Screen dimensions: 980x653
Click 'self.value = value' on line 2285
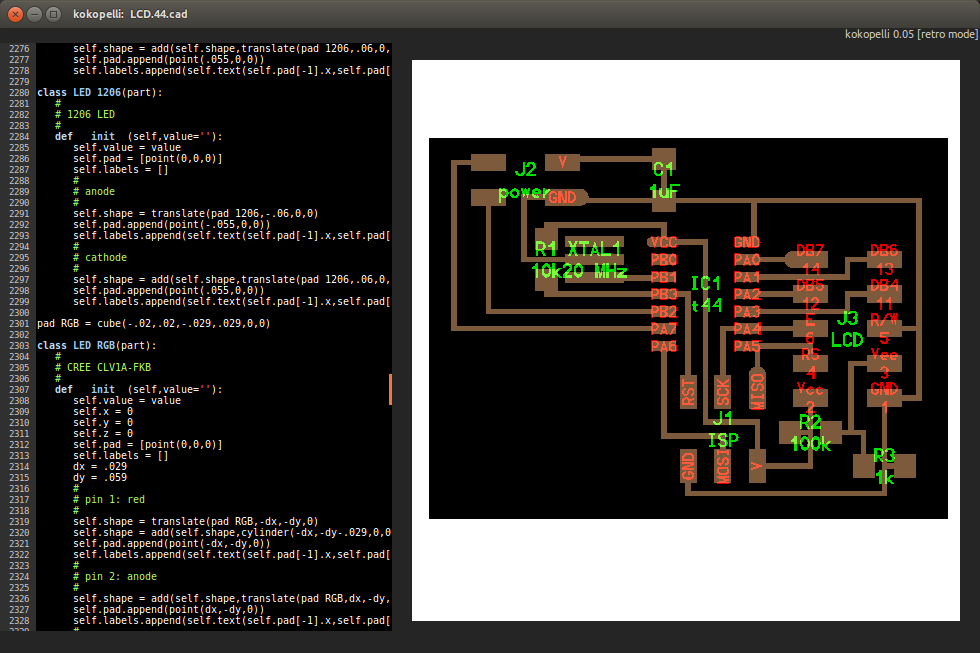point(127,147)
